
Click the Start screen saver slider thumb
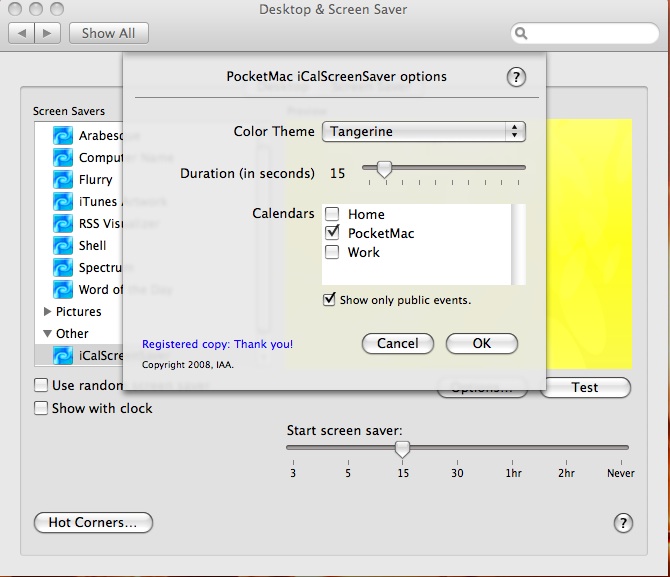pyautogui.click(x=402, y=449)
